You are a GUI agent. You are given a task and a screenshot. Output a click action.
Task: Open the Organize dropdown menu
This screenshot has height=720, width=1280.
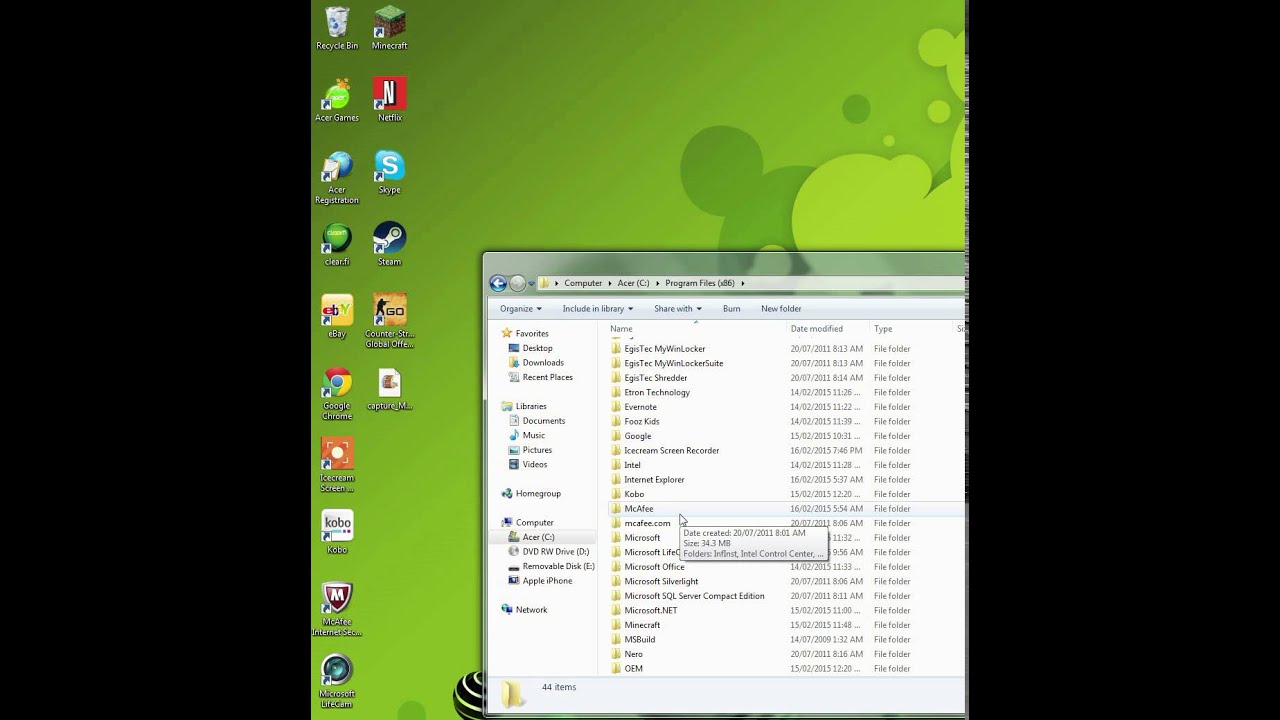pyautogui.click(x=521, y=309)
